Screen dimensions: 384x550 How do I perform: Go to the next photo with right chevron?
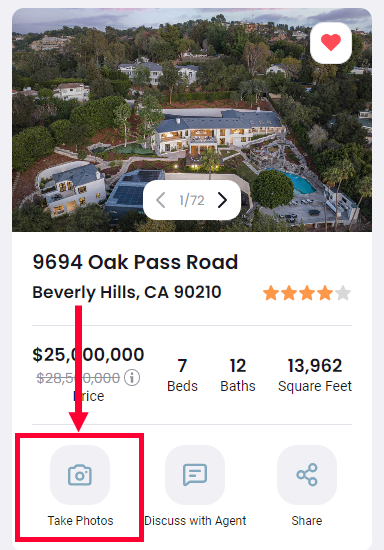pyautogui.click(x=222, y=200)
